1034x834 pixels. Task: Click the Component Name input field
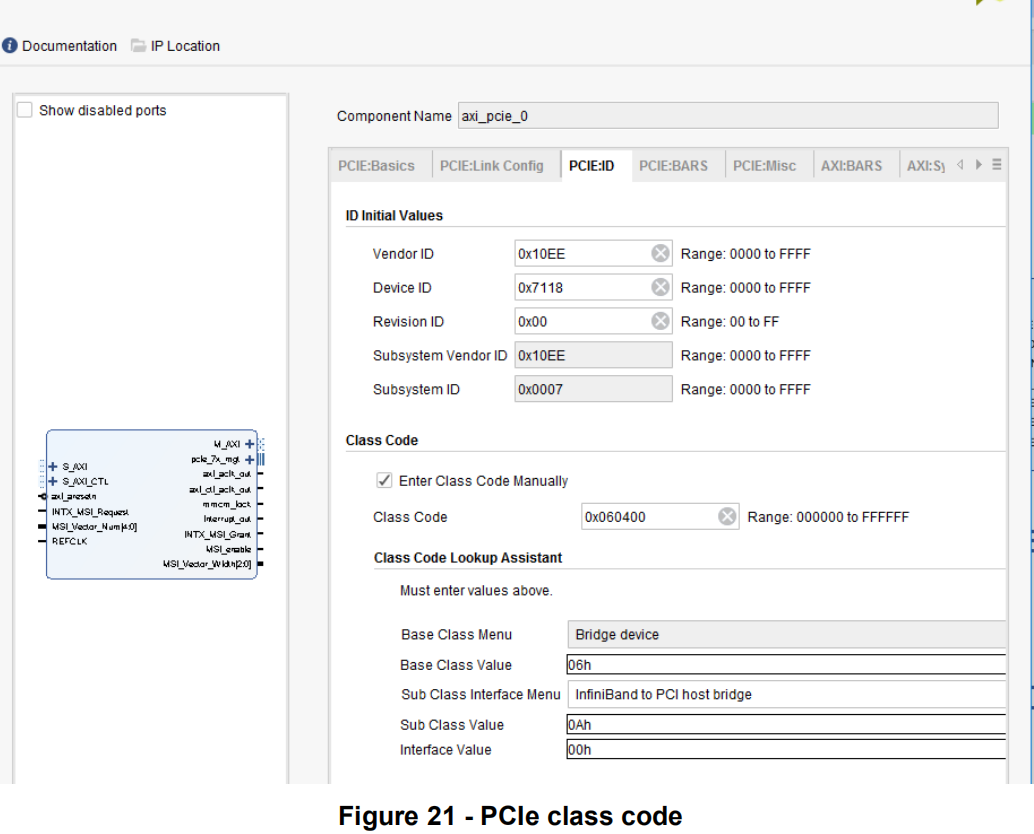coord(727,115)
